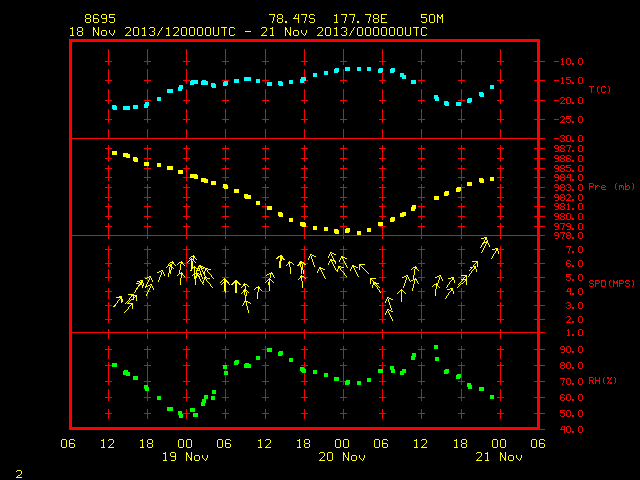
Task: Click the T(C) axis label
Action: tap(600, 89)
